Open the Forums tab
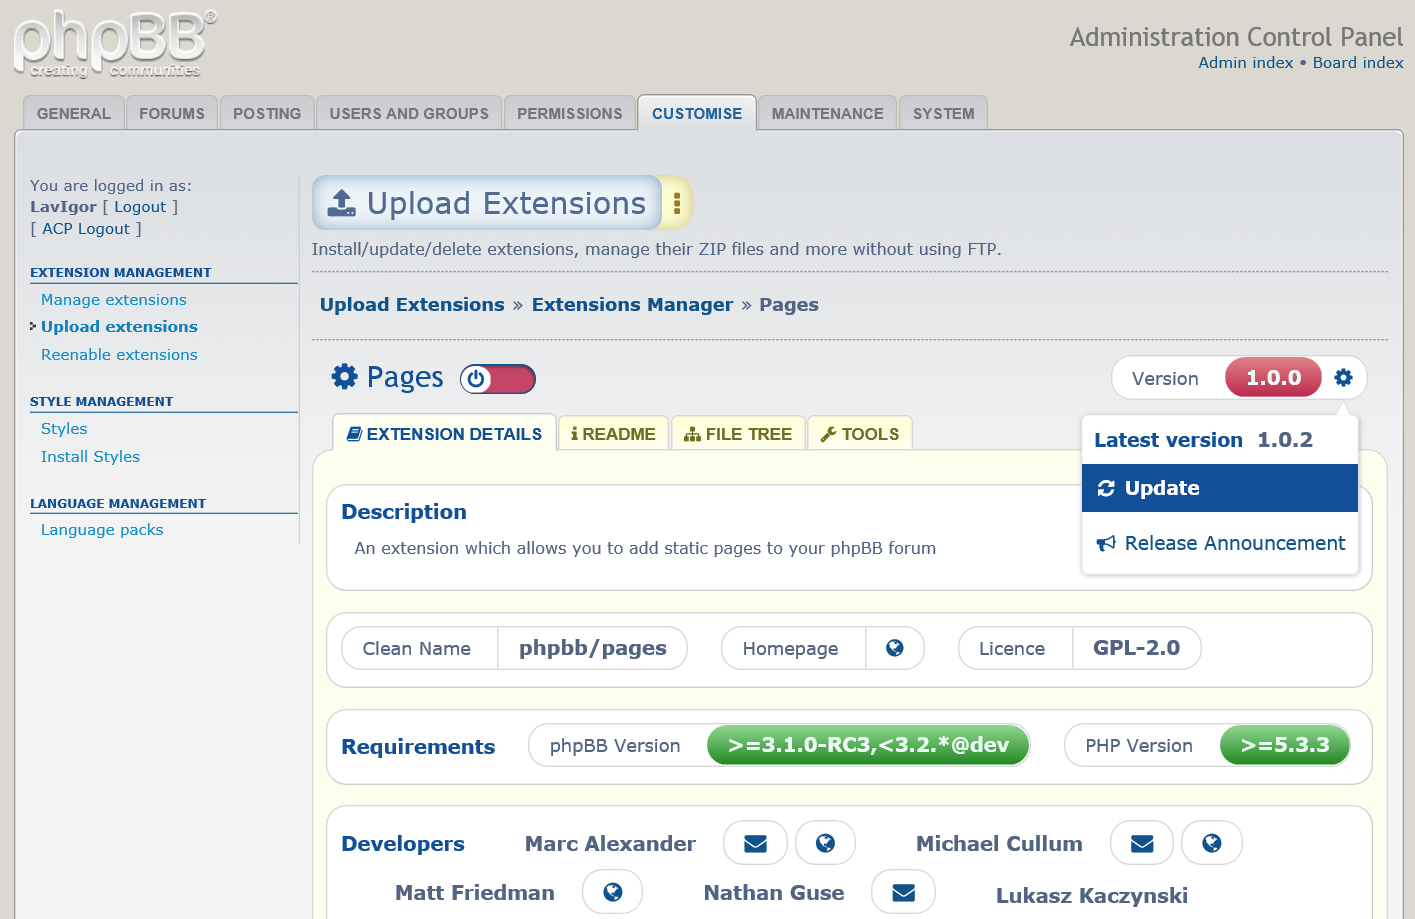Image resolution: width=1415 pixels, height=919 pixels. pos(172,113)
